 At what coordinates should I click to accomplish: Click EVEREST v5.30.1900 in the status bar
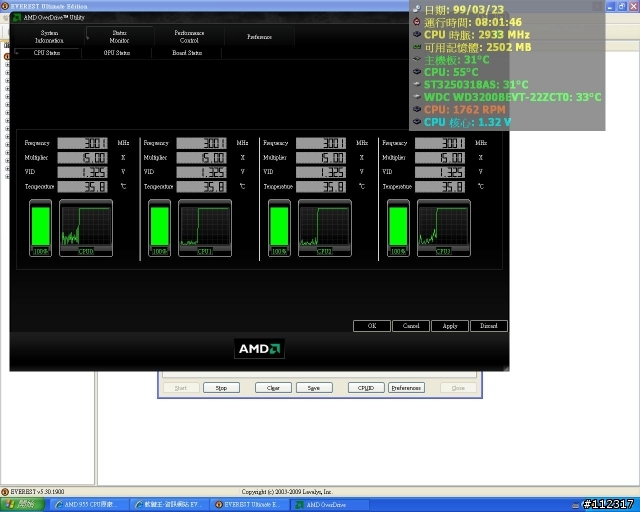37,492
